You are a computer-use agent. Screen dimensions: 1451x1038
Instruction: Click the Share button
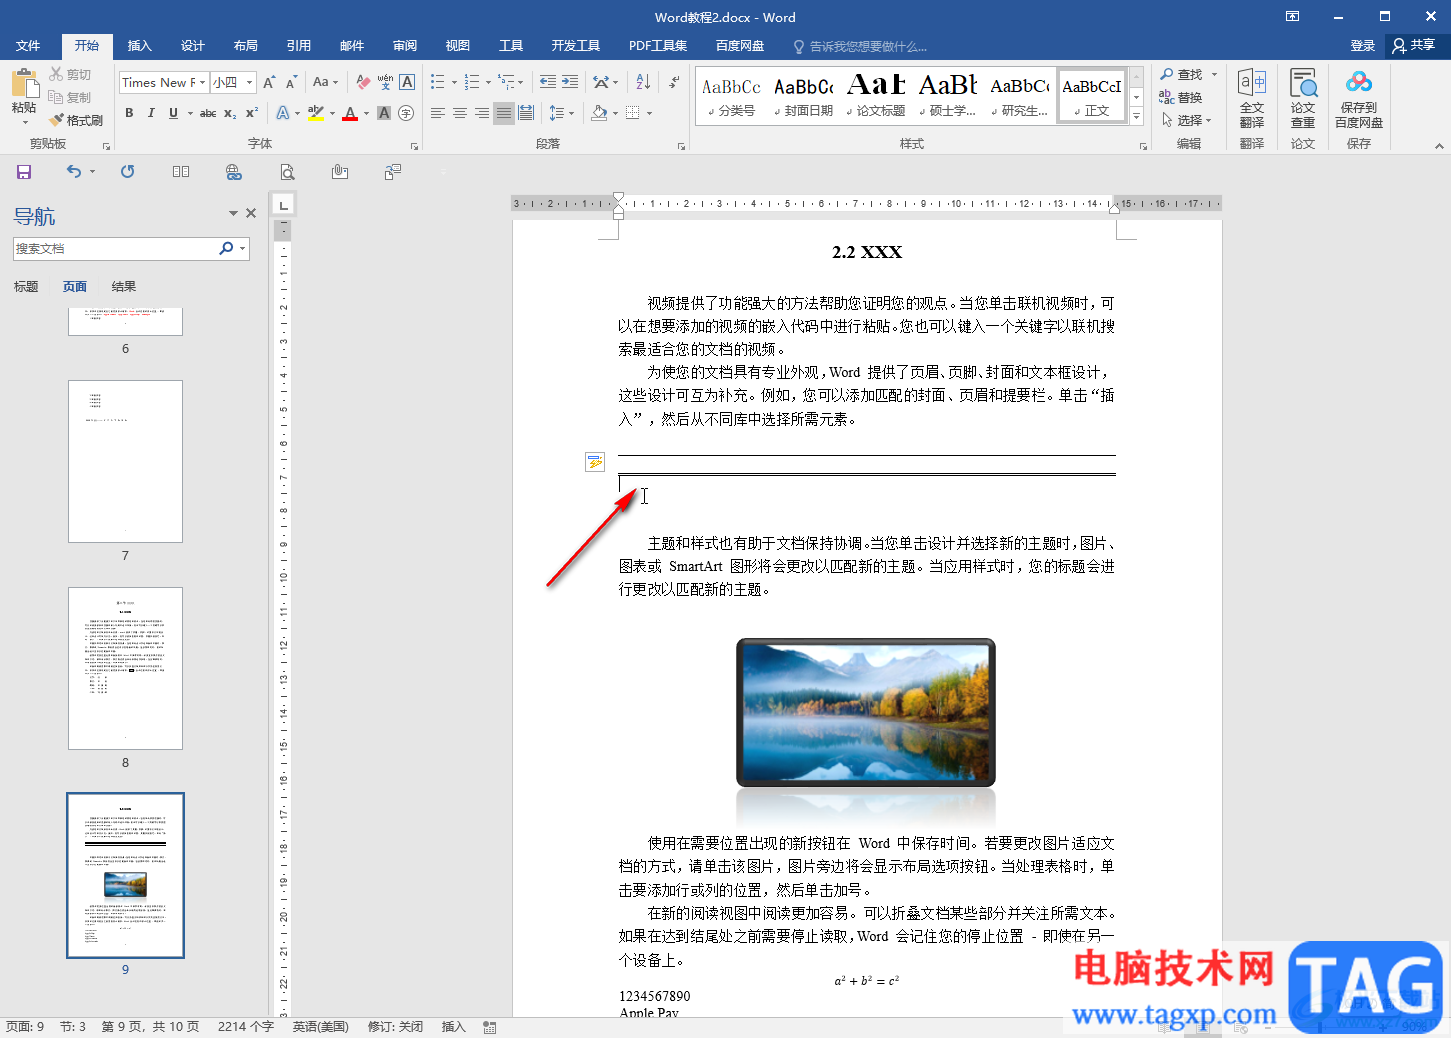pyautogui.click(x=1414, y=45)
